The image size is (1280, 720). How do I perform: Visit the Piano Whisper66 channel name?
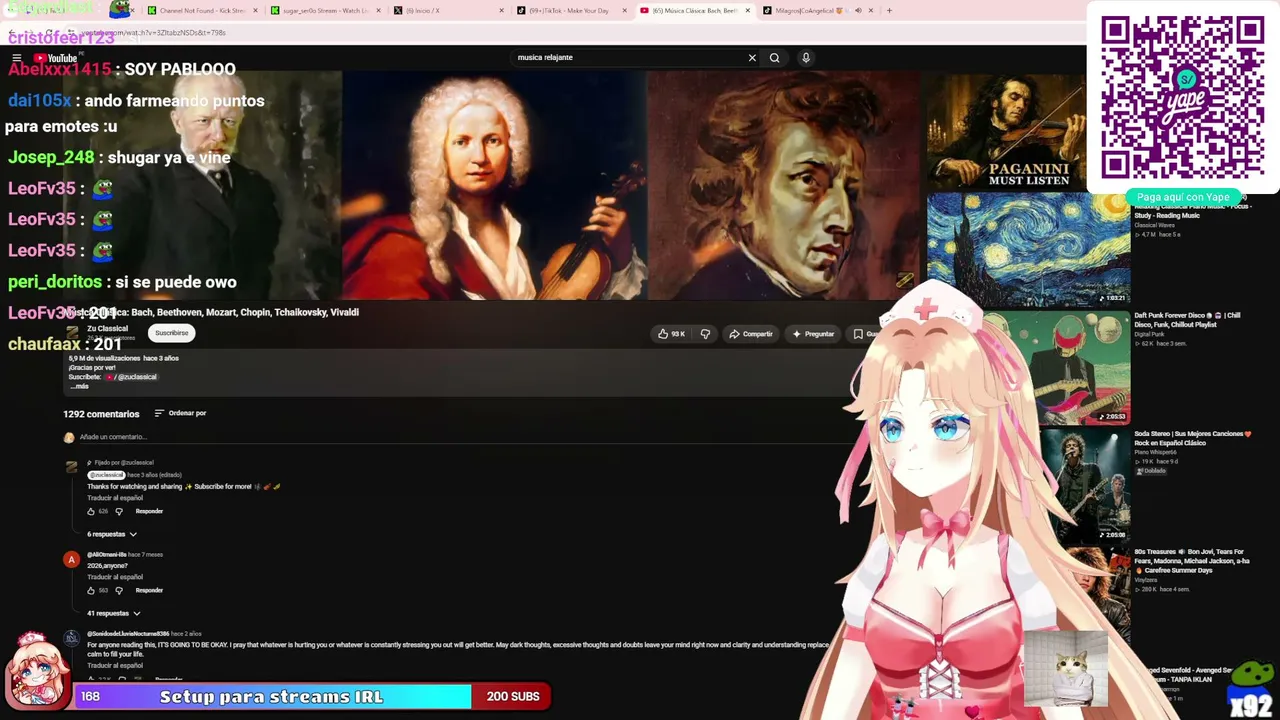(1155, 452)
